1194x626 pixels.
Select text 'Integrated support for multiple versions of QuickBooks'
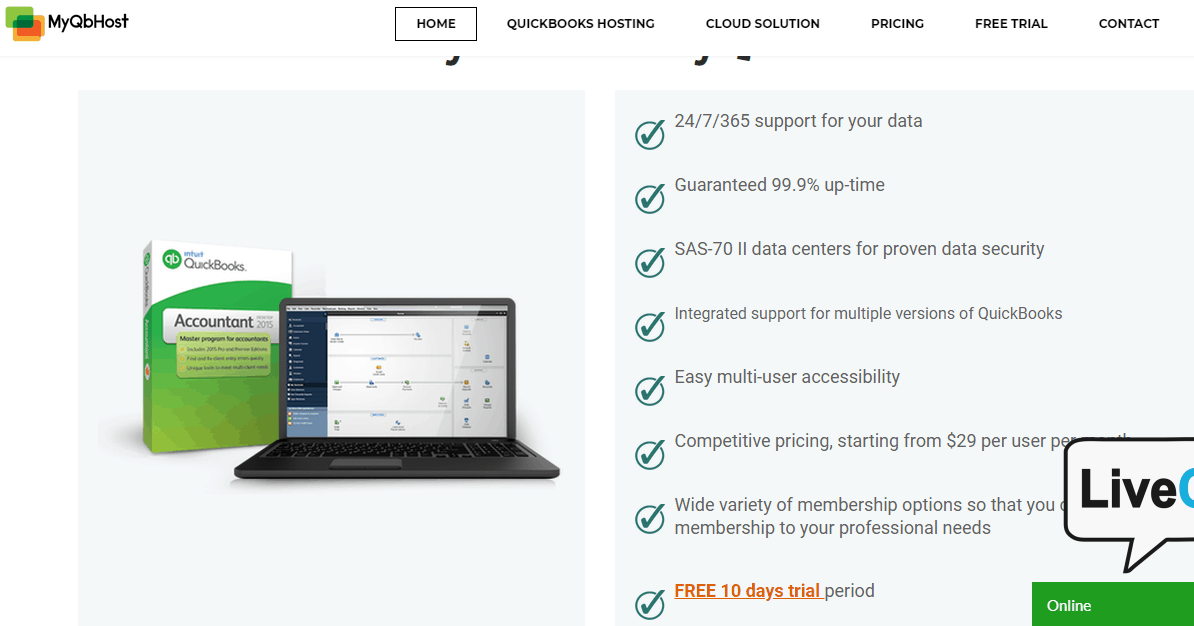(x=868, y=313)
